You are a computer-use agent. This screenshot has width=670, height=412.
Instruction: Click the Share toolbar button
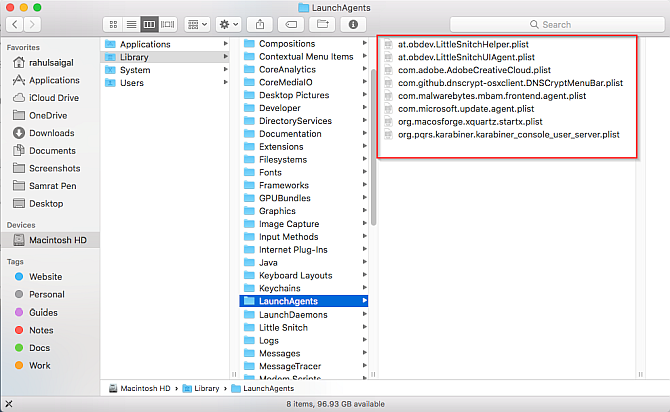(x=260, y=24)
